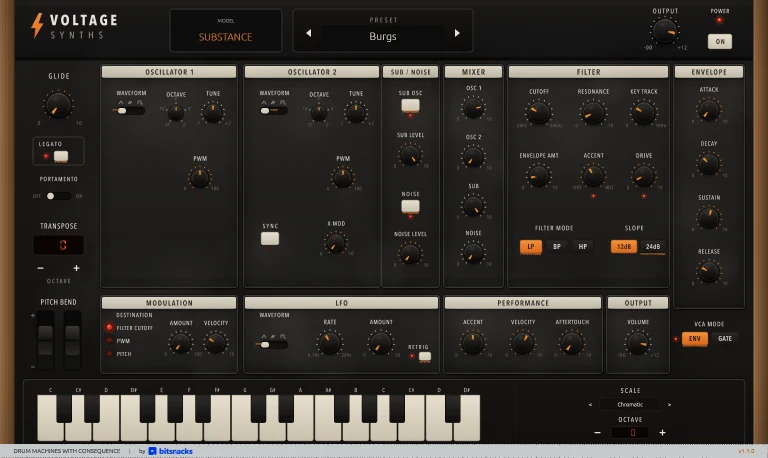Click the Oscillator 1 PWM knob
This screenshot has height=458, width=768.
coord(200,178)
